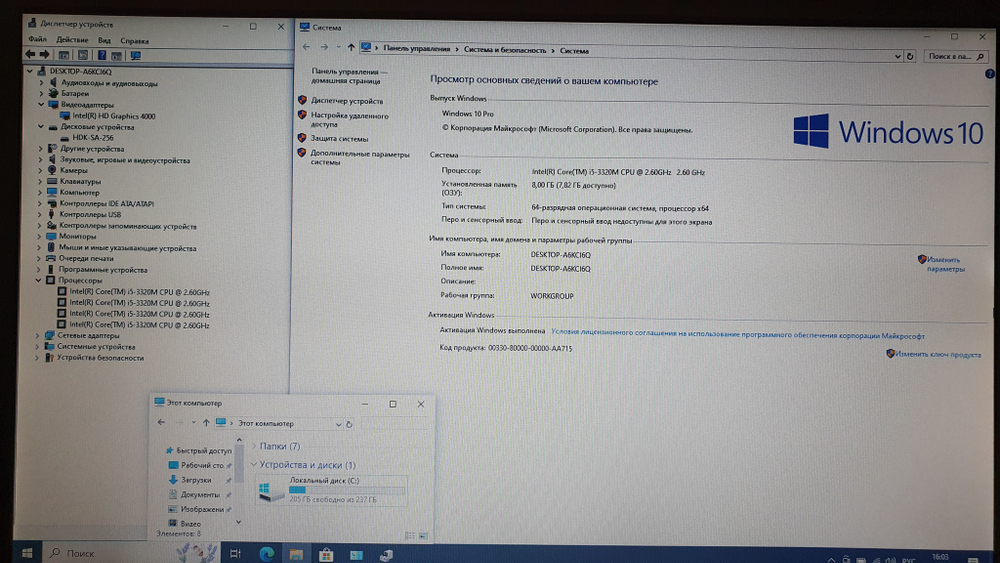Select Intel(R) HD Graphics 4000 device

(114, 116)
